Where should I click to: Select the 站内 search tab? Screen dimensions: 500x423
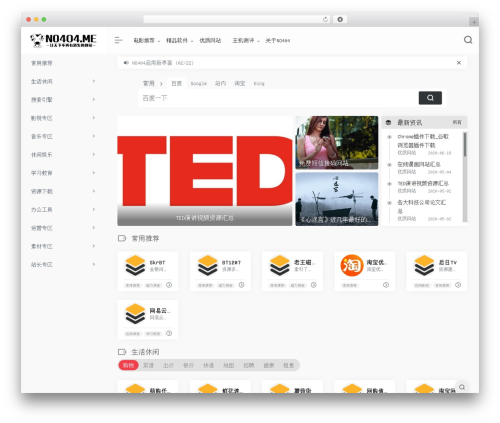point(220,83)
